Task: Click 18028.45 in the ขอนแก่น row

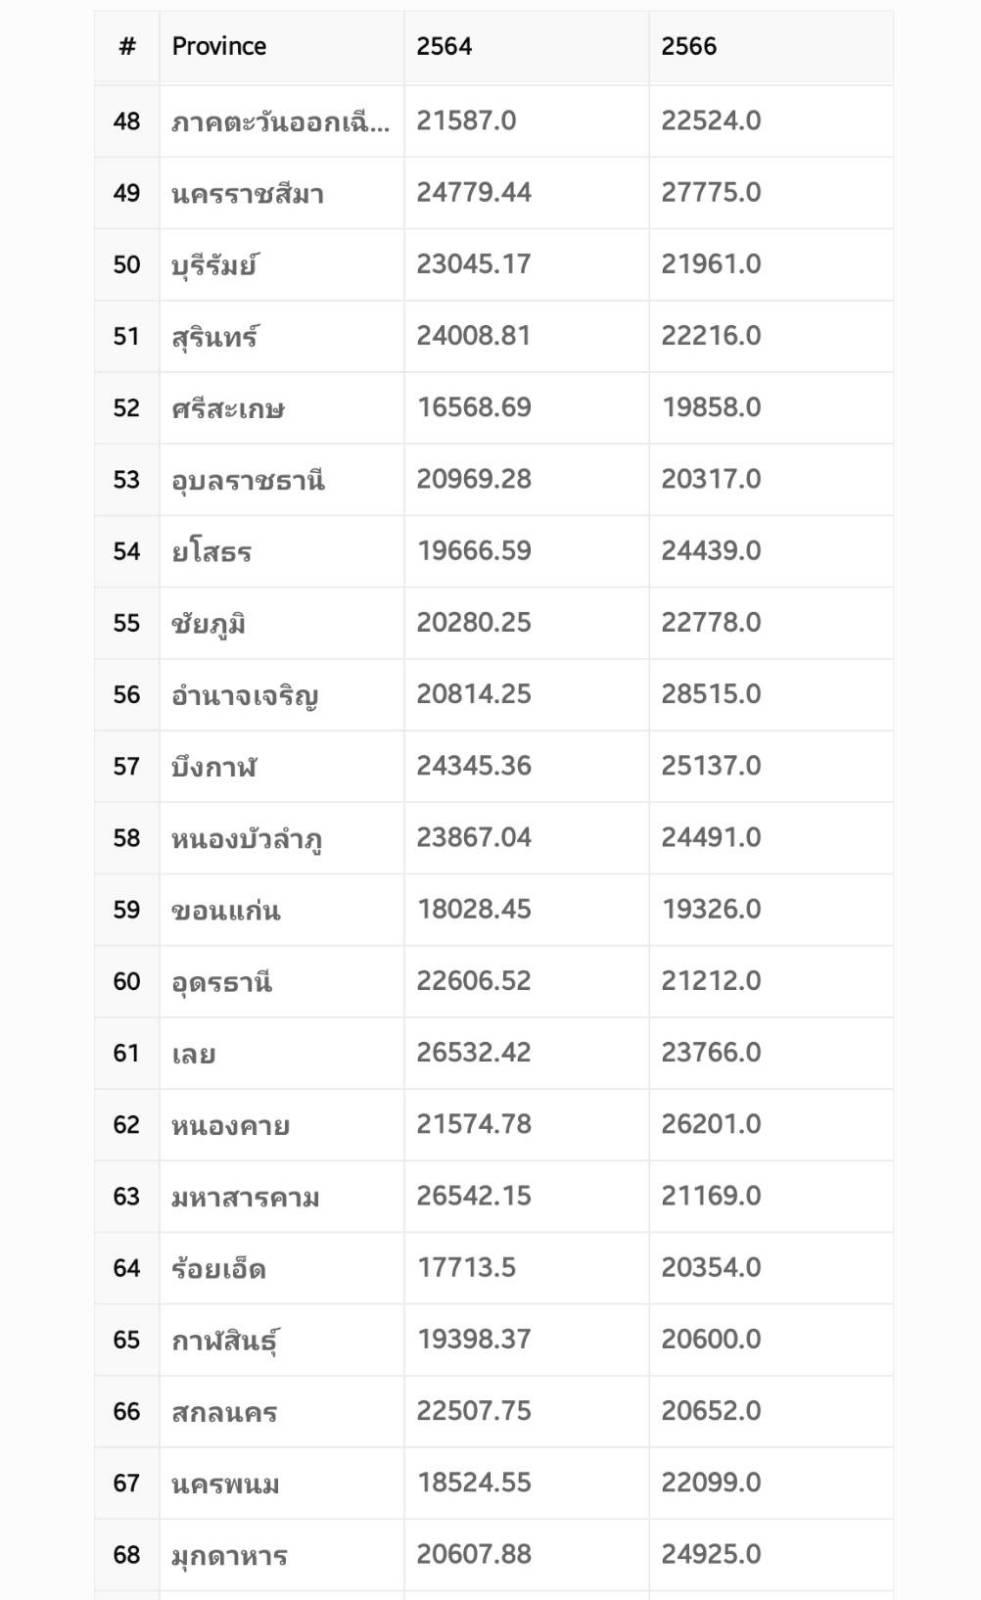Action: tap(474, 909)
